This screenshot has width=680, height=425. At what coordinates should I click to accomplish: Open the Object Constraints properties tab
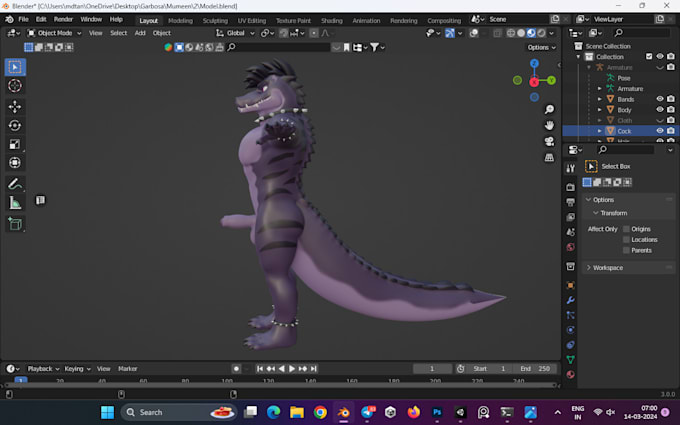pos(570,345)
